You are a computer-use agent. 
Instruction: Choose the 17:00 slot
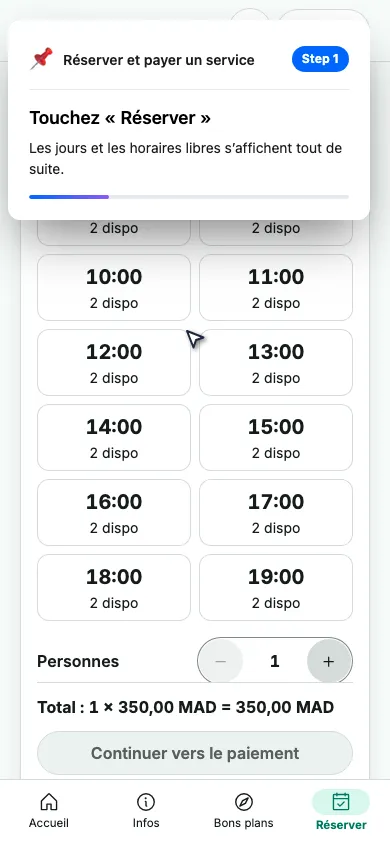click(x=276, y=512)
